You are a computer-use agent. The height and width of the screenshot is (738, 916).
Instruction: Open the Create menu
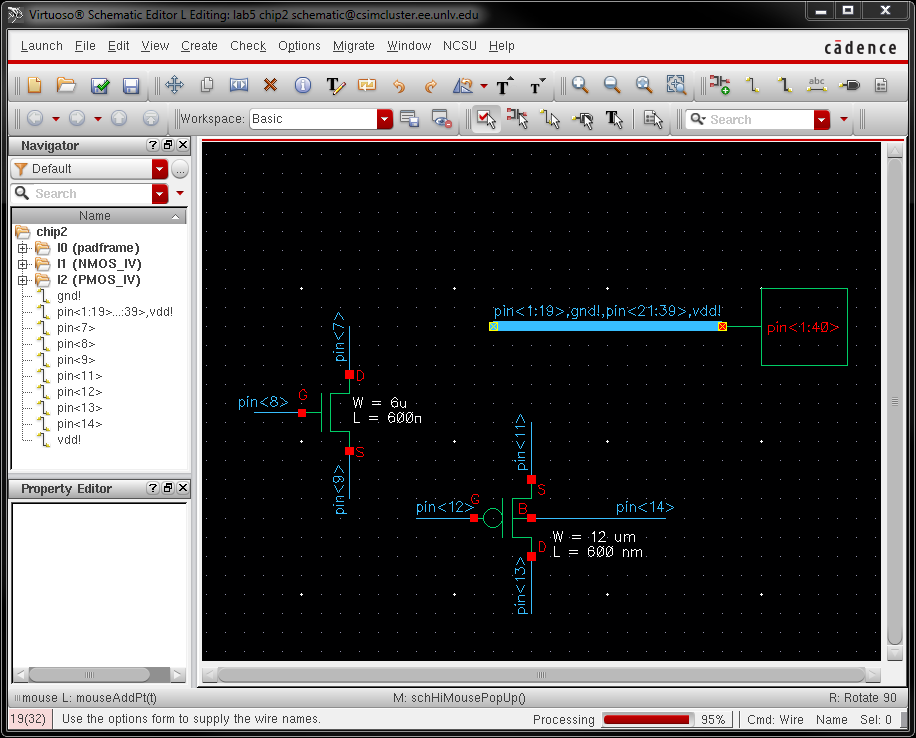[199, 46]
